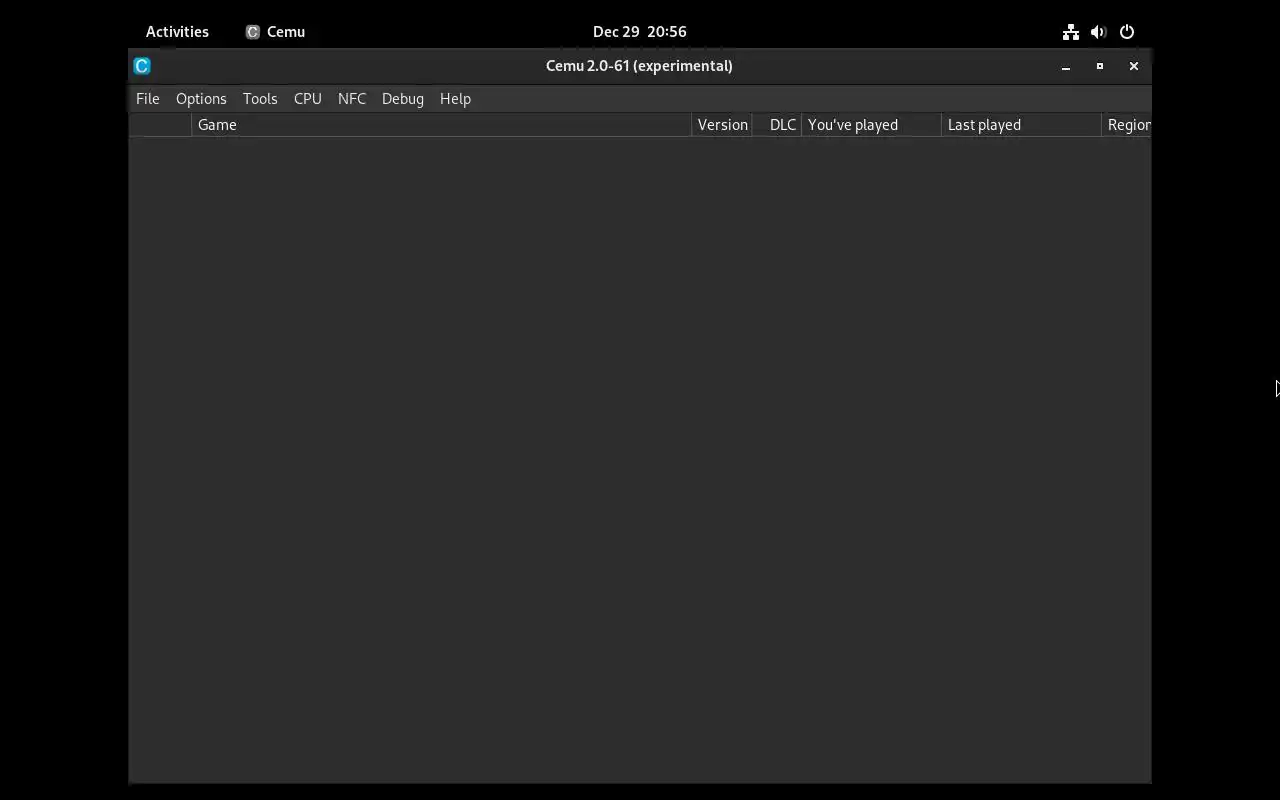Click the power icon in top bar
This screenshot has width=1280, height=800.
[x=1127, y=32]
